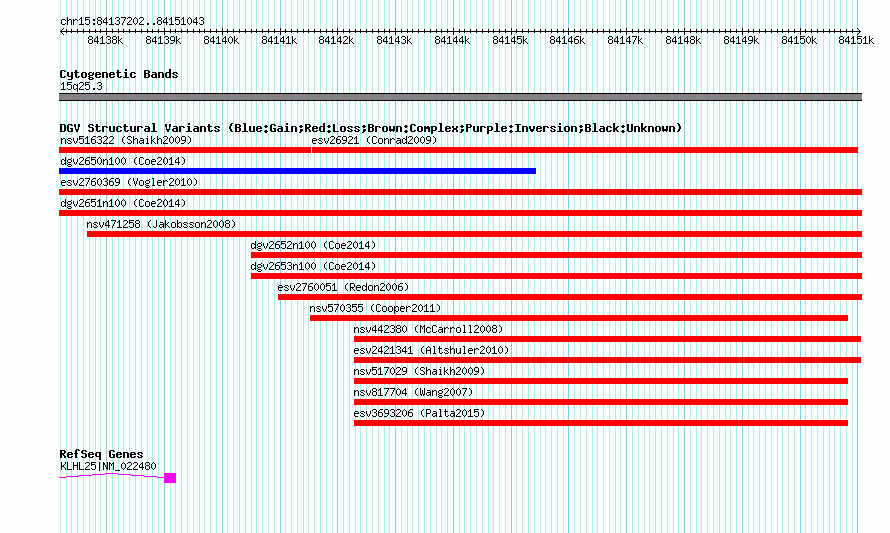Click the Cytogenetic Bands track title

pos(119,74)
